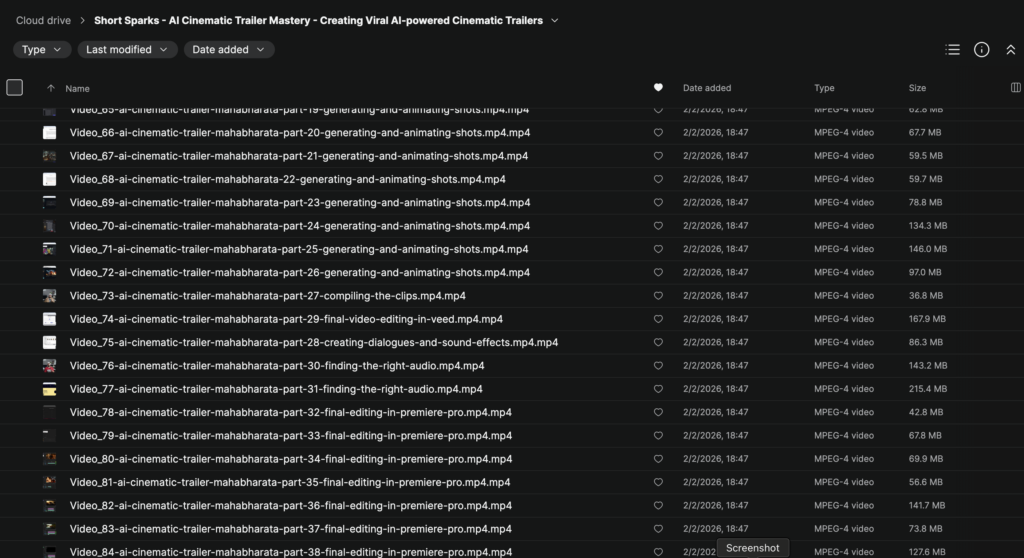Screen dimensions: 1024x558
Task: Tick the select-all checkbox in header
Action: (15, 88)
